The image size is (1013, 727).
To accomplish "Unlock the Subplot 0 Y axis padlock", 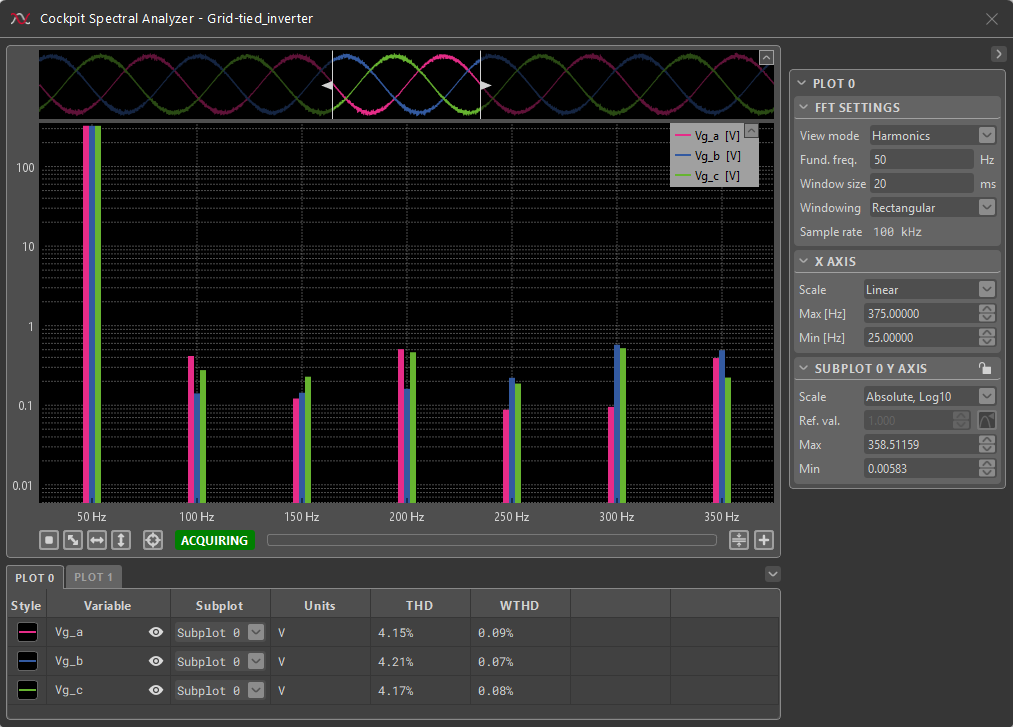I will [985, 368].
